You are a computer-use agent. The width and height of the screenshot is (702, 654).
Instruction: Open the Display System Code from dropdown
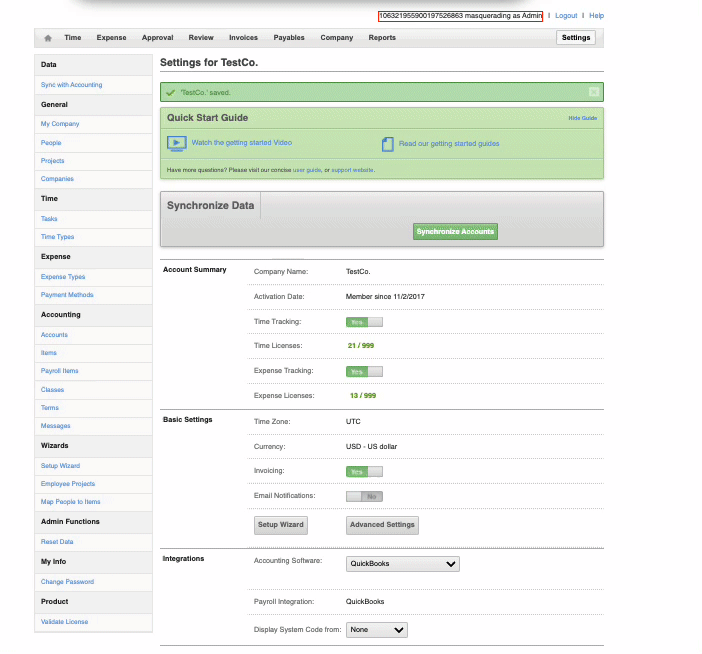pyautogui.click(x=377, y=630)
